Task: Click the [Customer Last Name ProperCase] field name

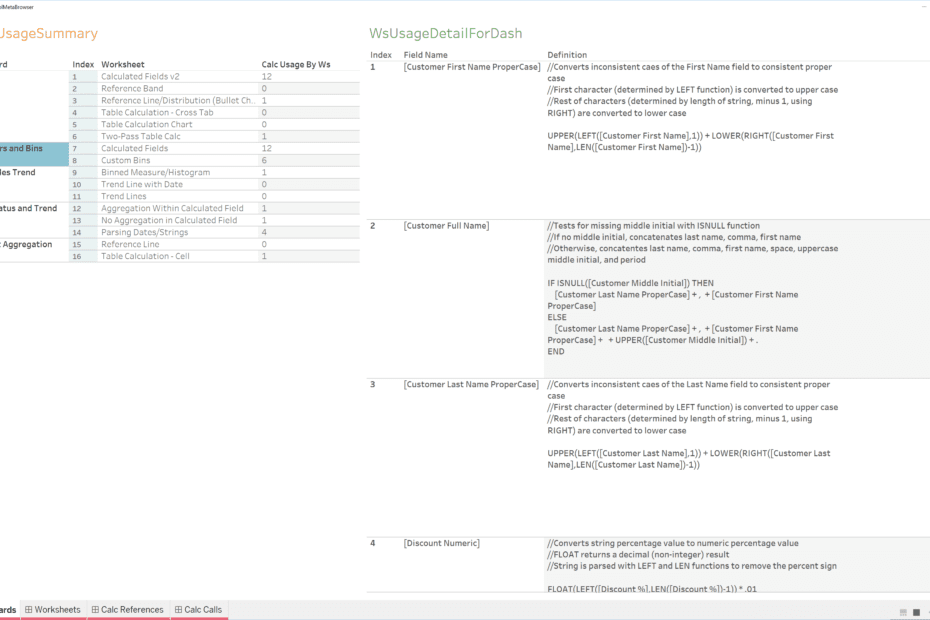Action: point(472,384)
